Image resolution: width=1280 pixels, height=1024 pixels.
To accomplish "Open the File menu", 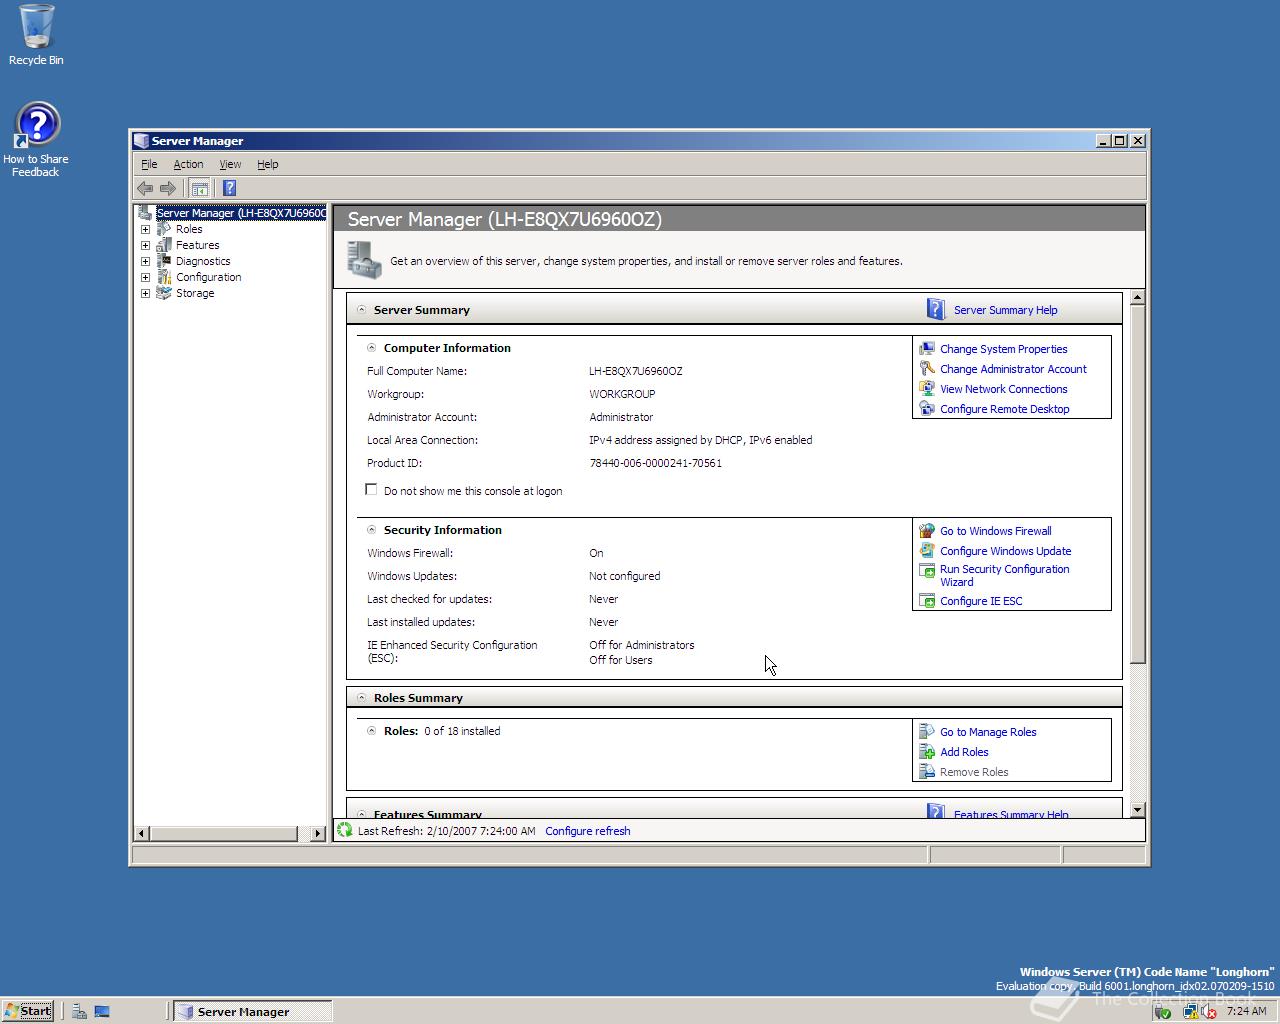I will click(x=149, y=164).
